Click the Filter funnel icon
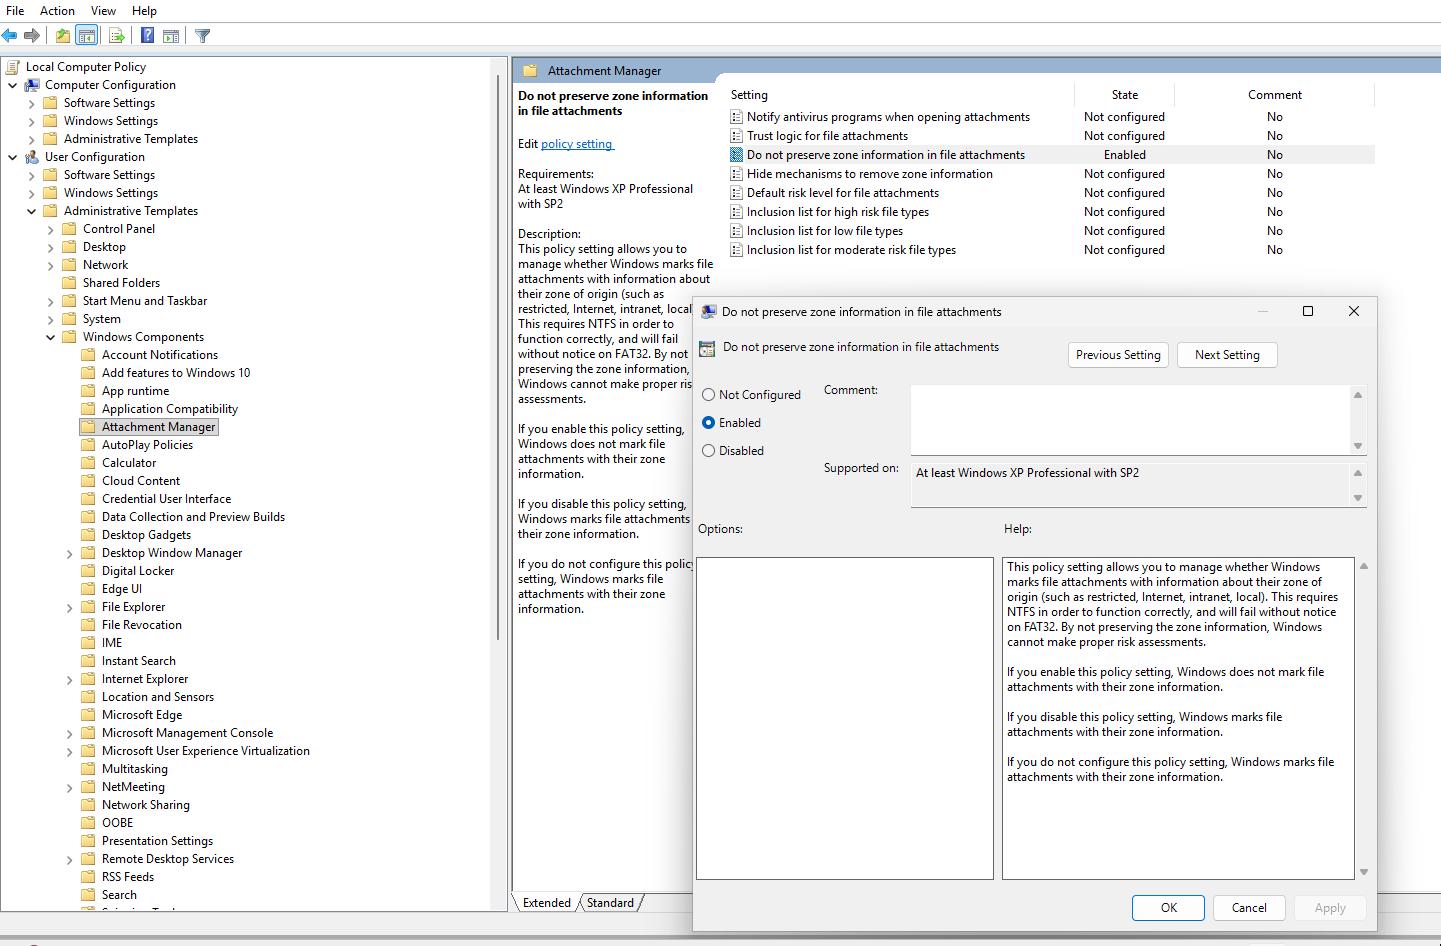1441x946 pixels. point(203,36)
